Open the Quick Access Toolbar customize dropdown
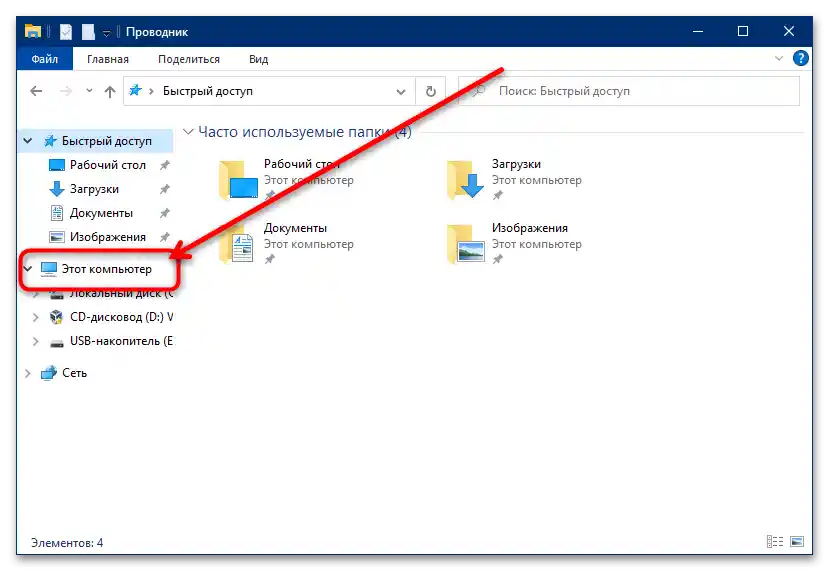This screenshot has height=571, width=829. (x=106, y=33)
